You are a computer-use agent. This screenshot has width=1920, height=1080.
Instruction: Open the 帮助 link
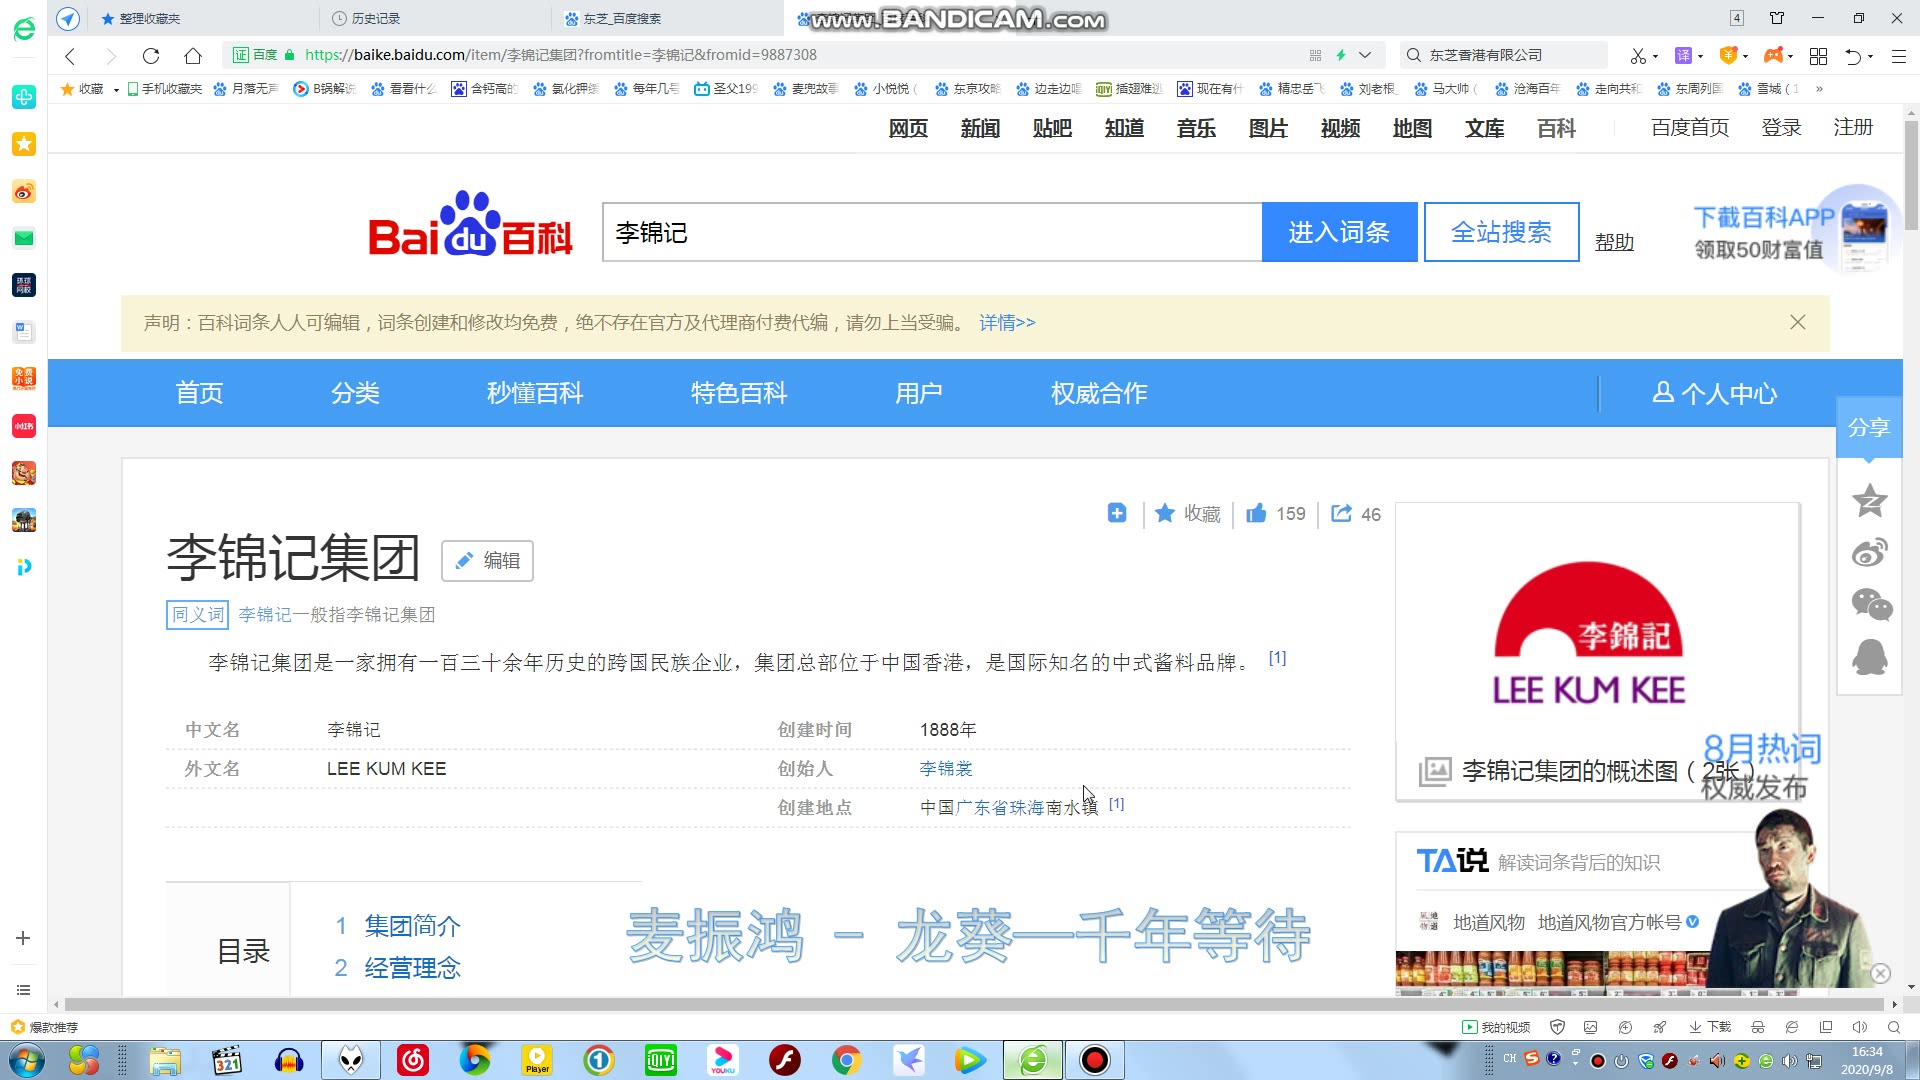(x=1614, y=242)
